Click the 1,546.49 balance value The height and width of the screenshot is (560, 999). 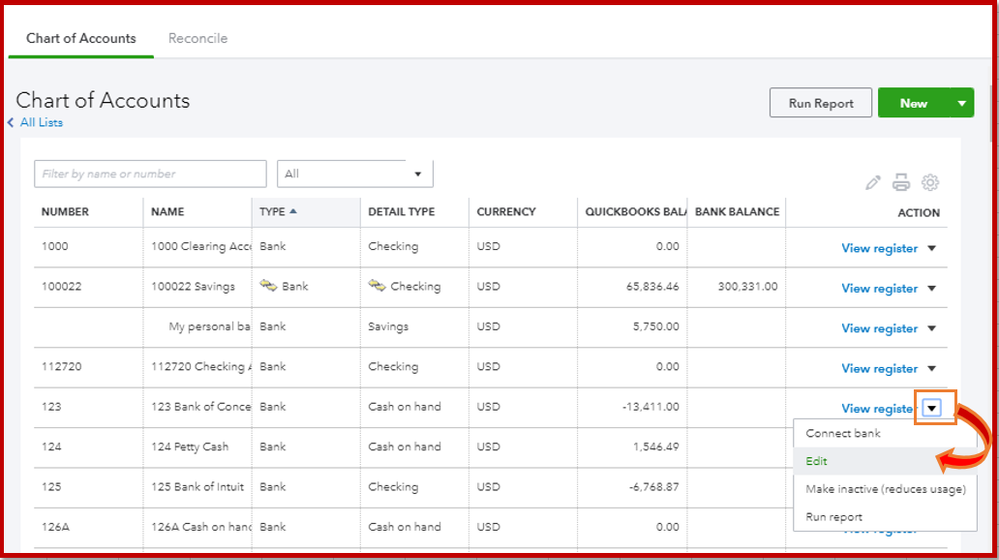[x=656, y=447]
